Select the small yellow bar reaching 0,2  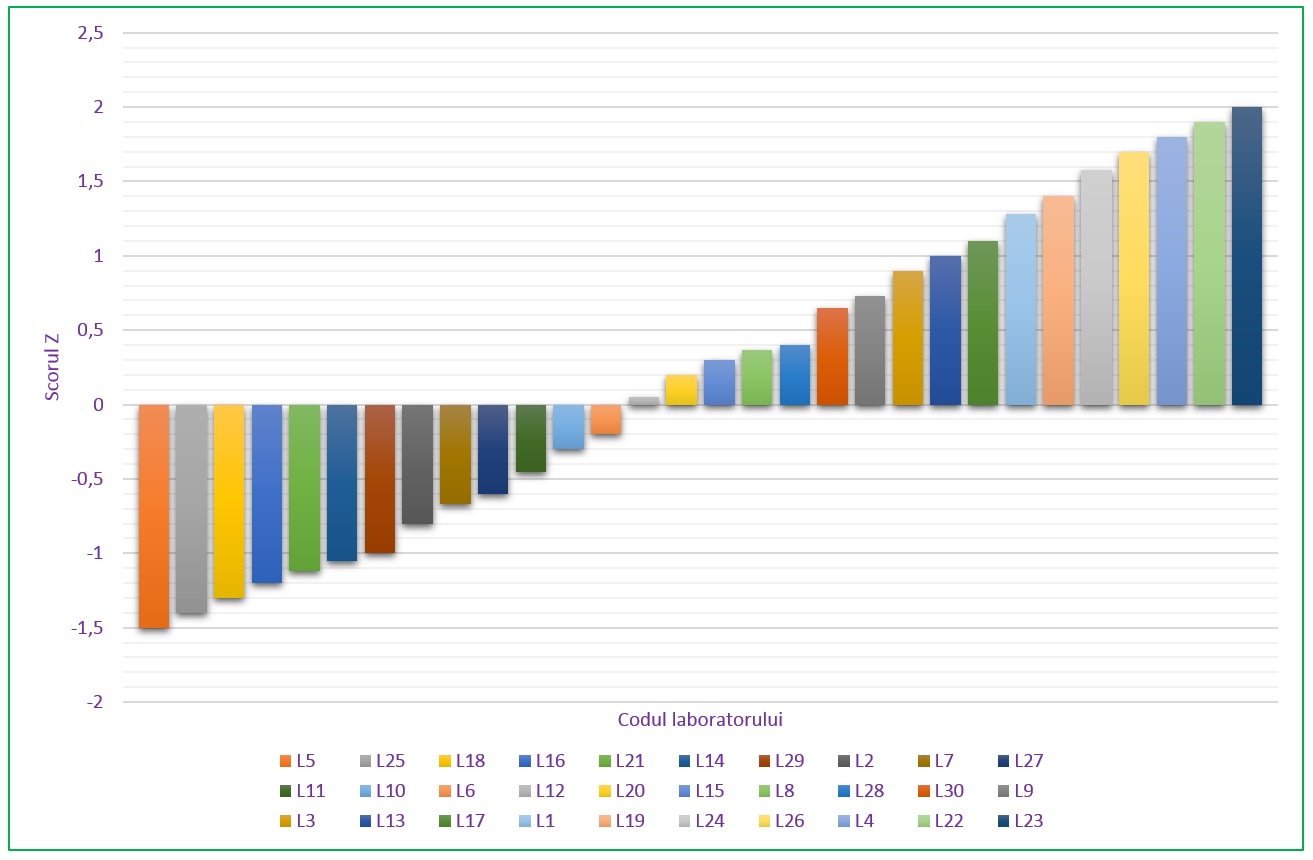[682, 390]
